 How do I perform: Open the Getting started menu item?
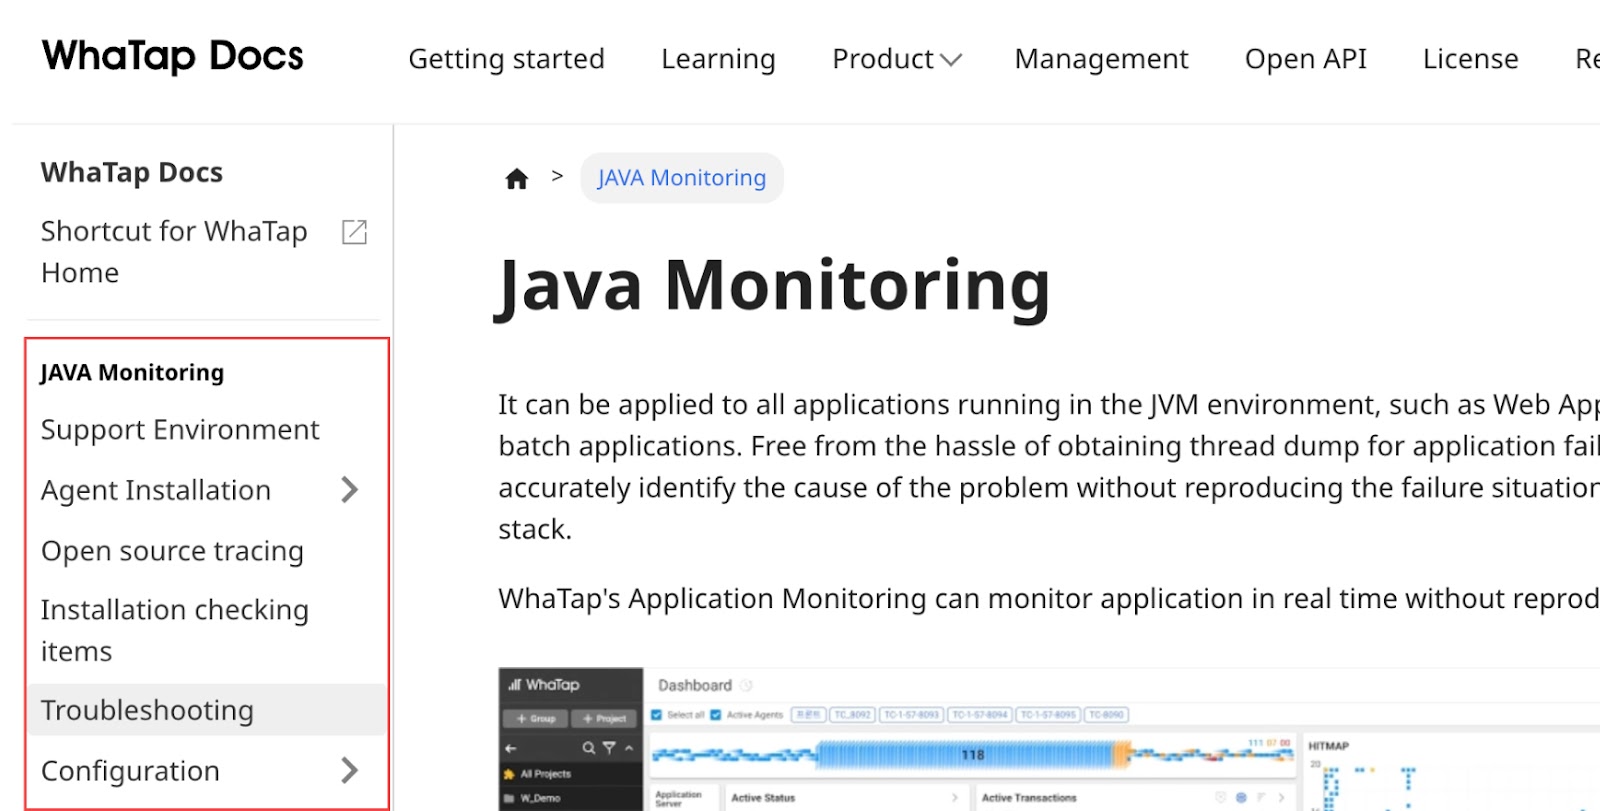click(506, 59)
